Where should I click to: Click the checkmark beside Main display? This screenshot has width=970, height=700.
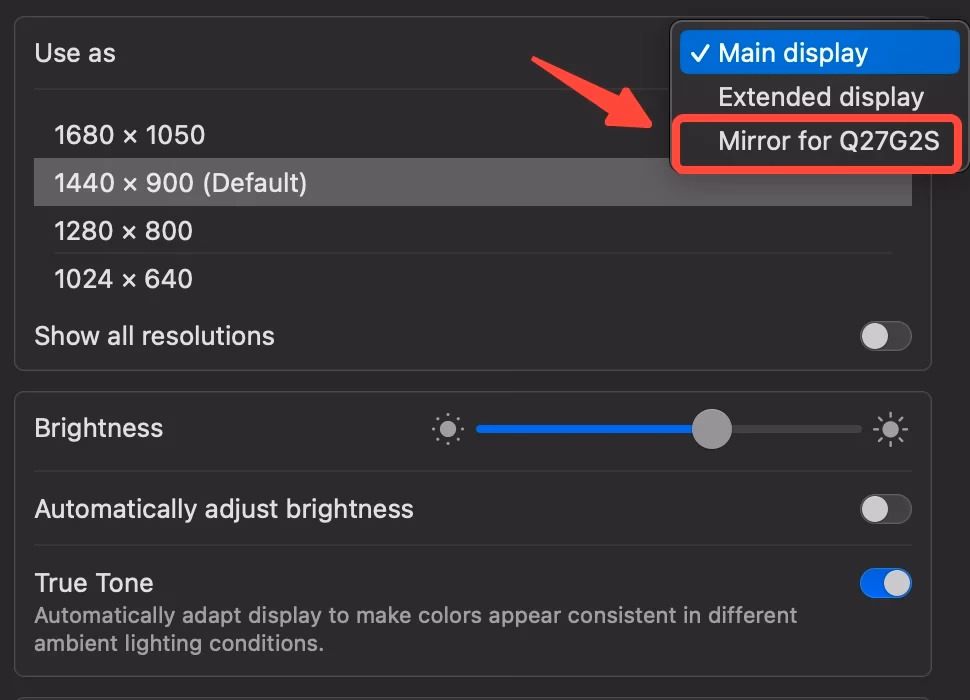coord(703,52)
